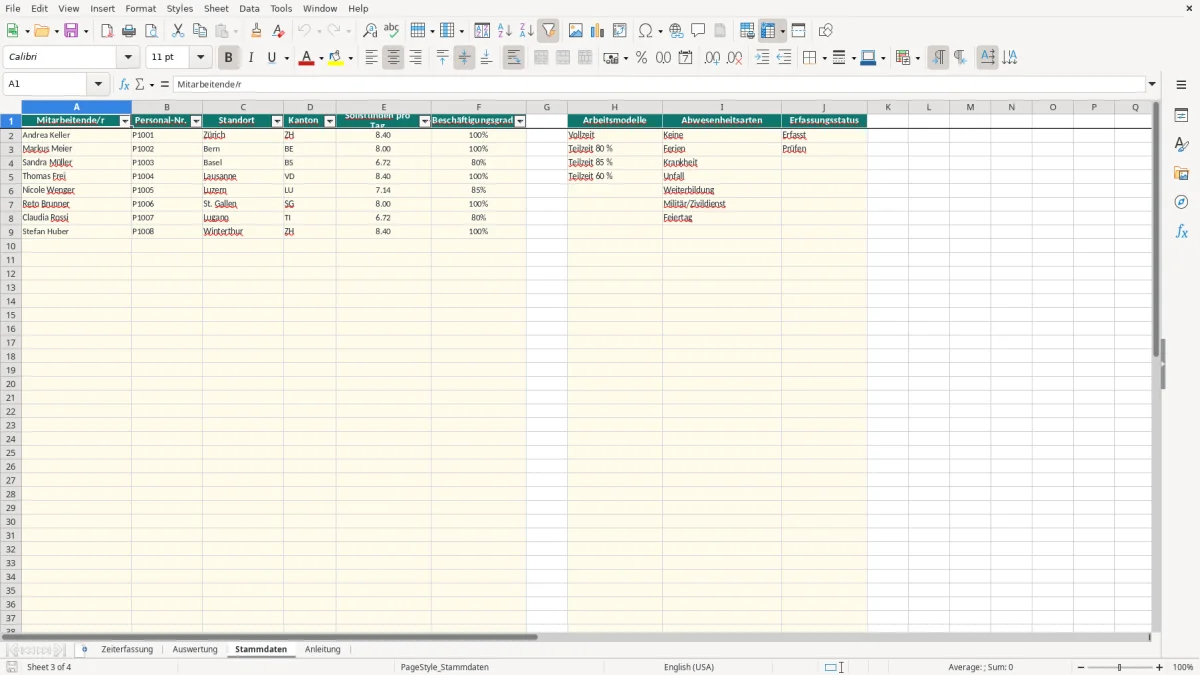Screen dimensions: 1200x675
Task: Open the Calibri font name dropdown
Action: tap(128, 58)
